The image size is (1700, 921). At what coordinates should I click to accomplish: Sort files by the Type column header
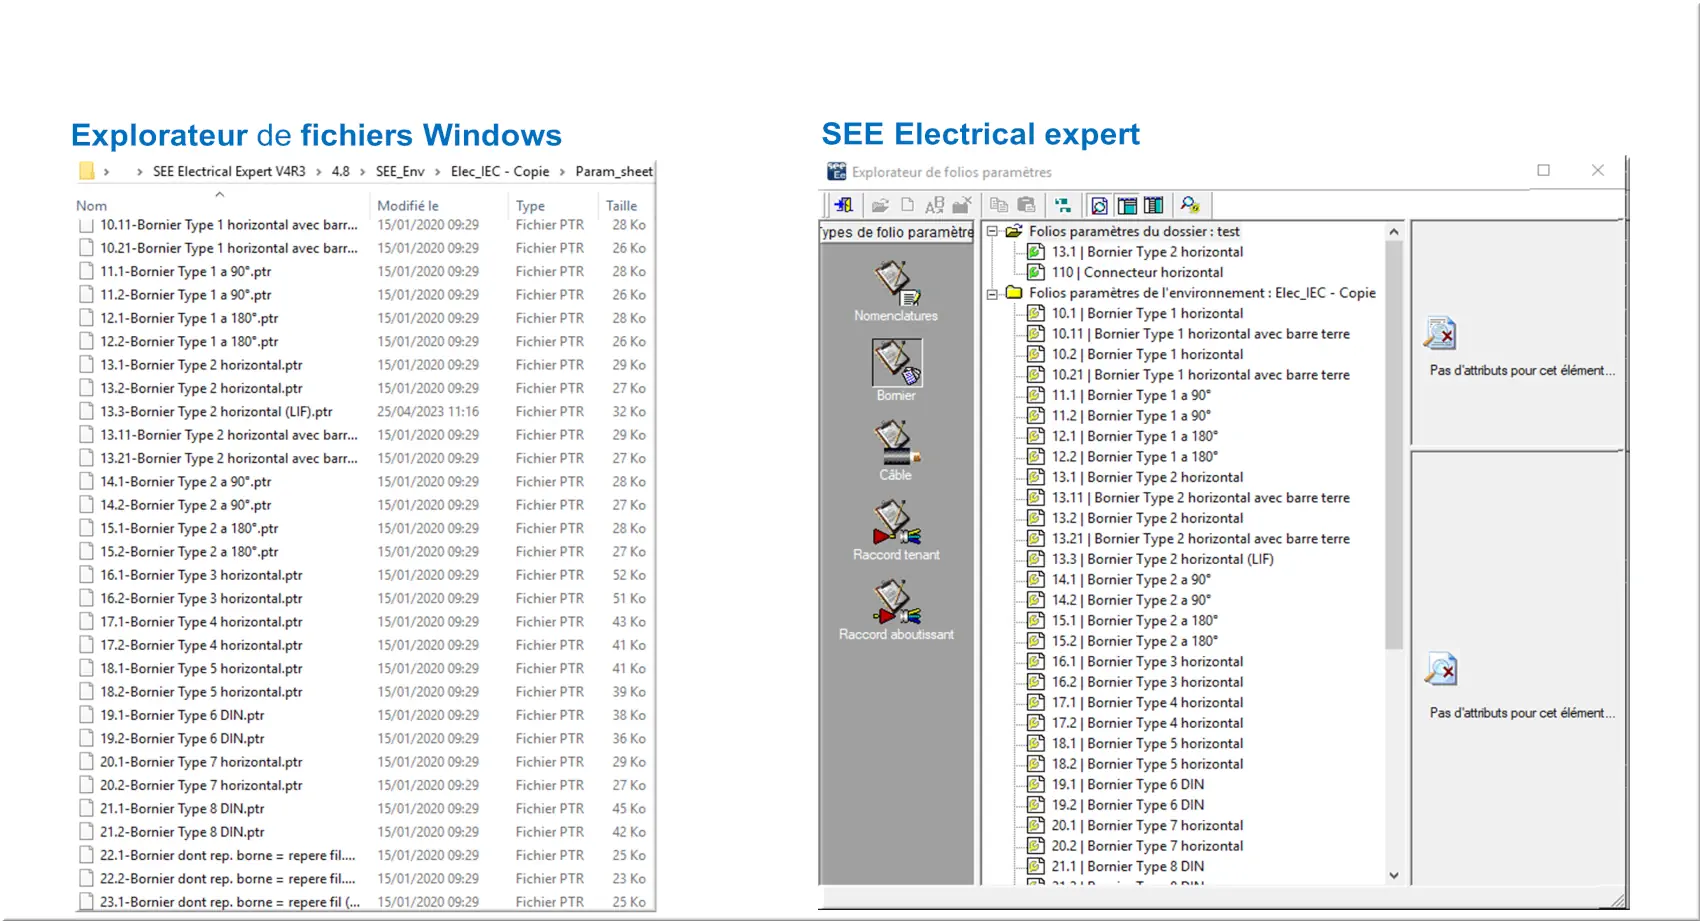(530, 206)
